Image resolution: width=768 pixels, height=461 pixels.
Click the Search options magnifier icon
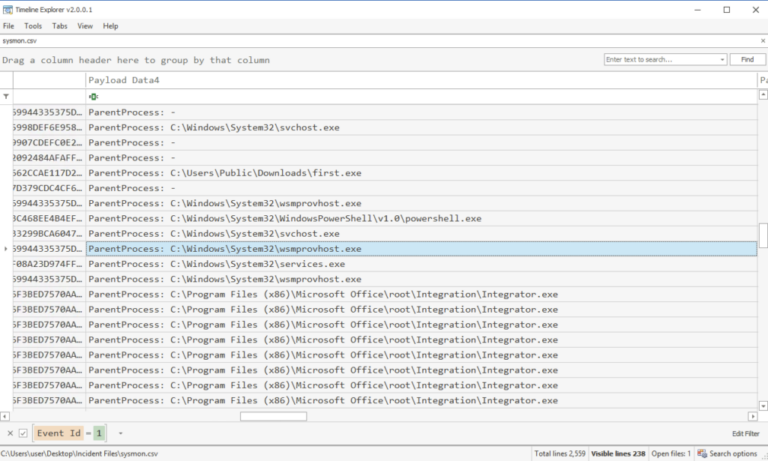702,454
